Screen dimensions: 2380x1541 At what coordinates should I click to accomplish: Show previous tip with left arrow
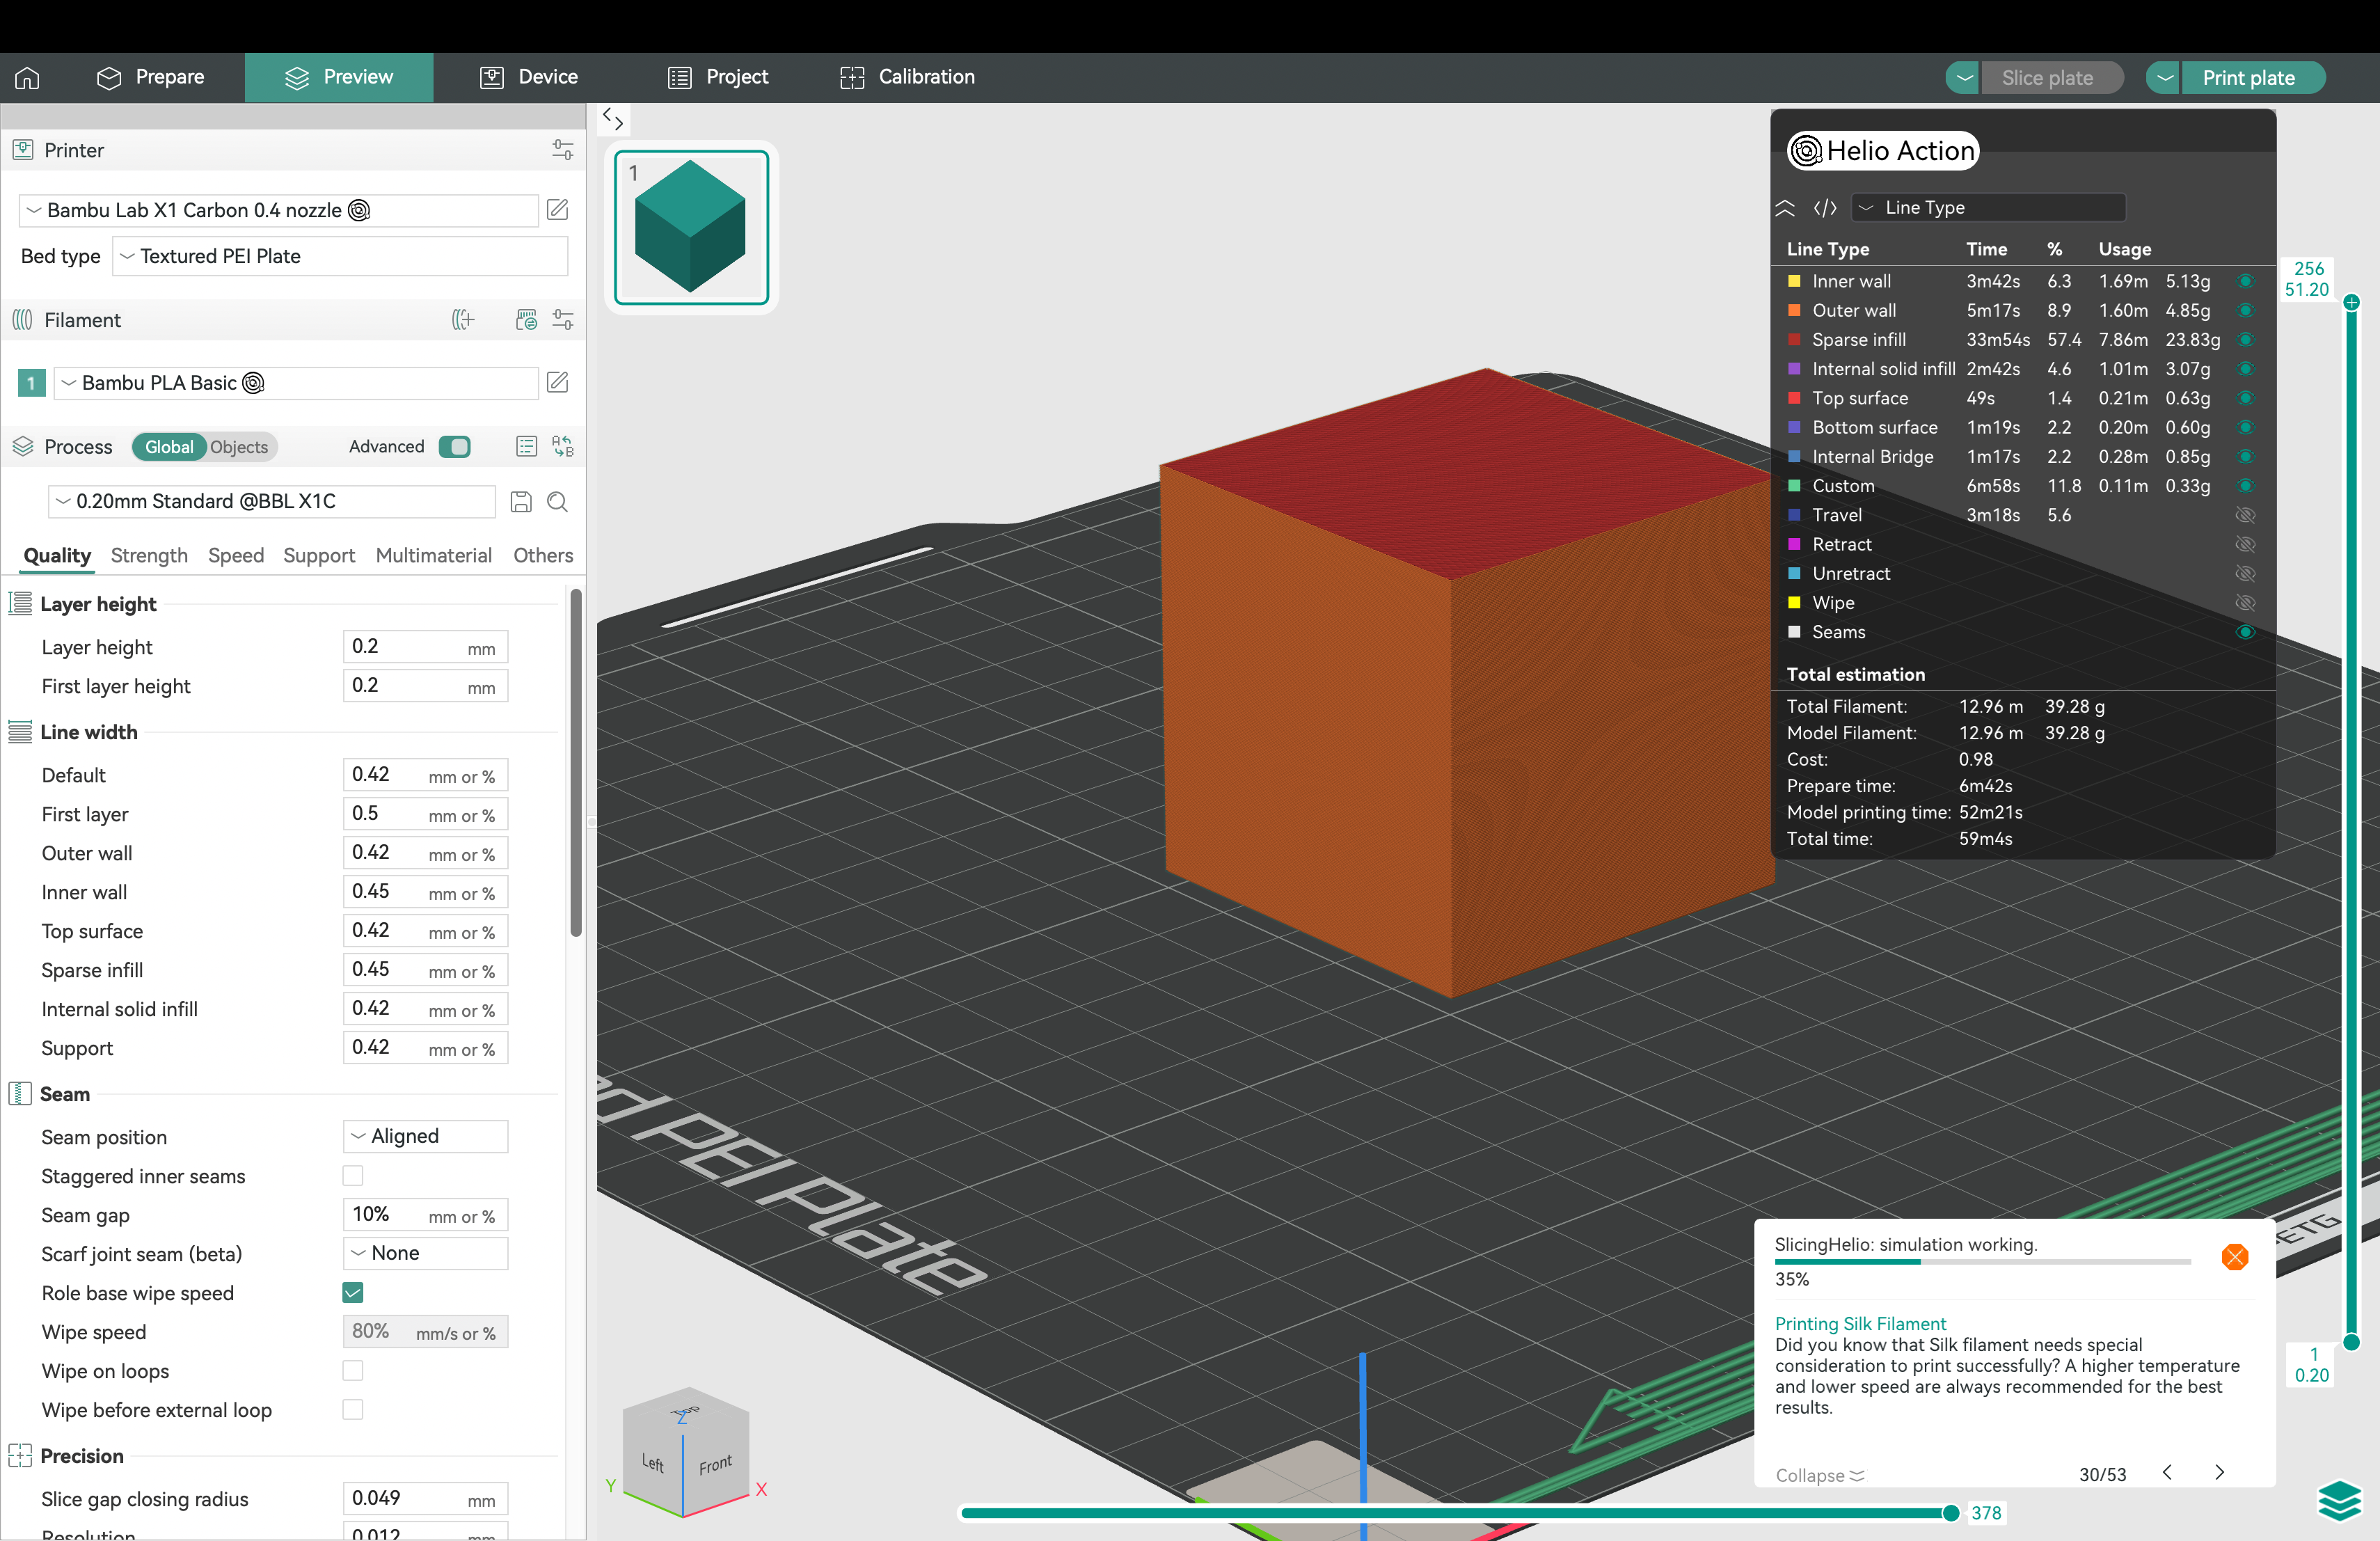pos(2166,1472)
